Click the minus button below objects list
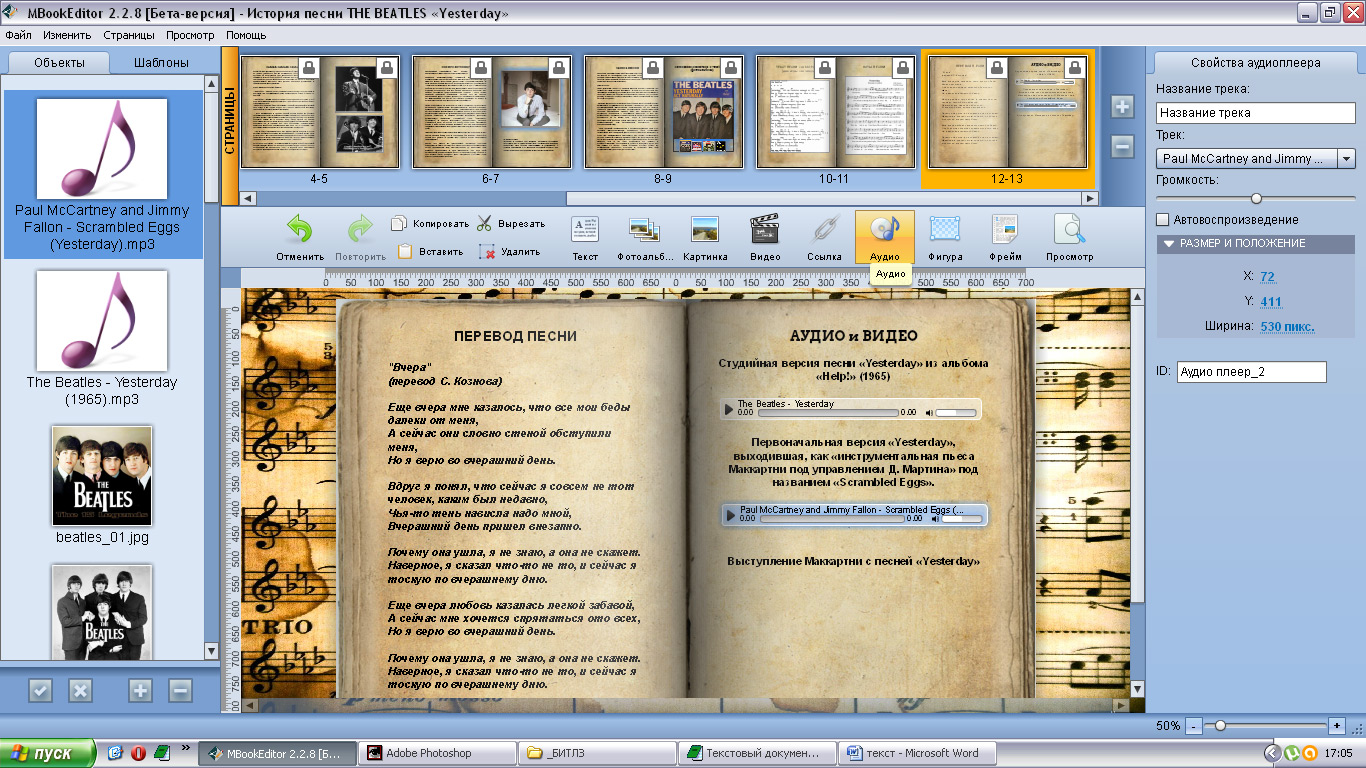This screenshot has width=1366, height=768. click(180, 690)
